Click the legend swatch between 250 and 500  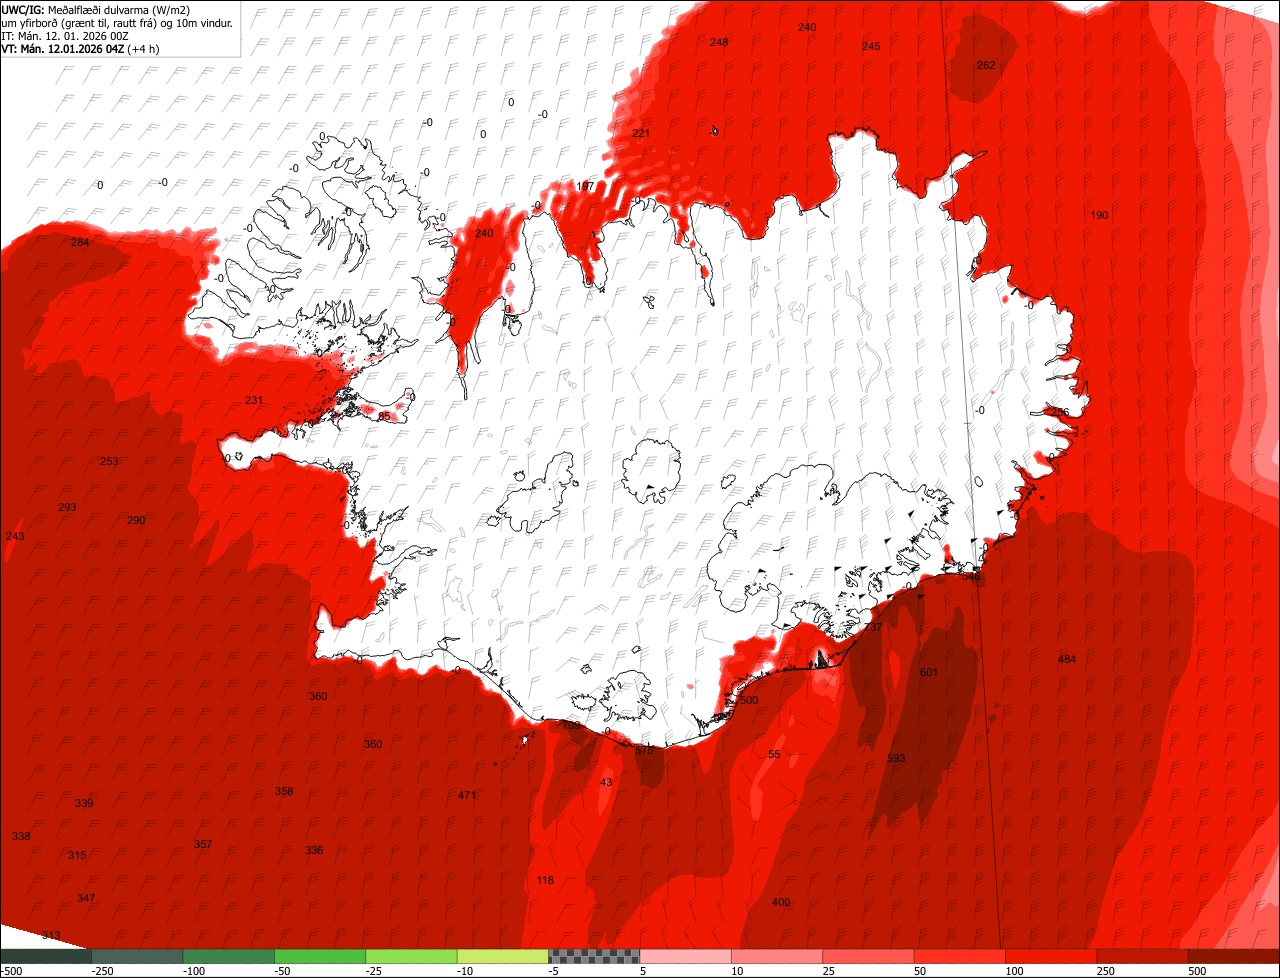pos(1142,956)
